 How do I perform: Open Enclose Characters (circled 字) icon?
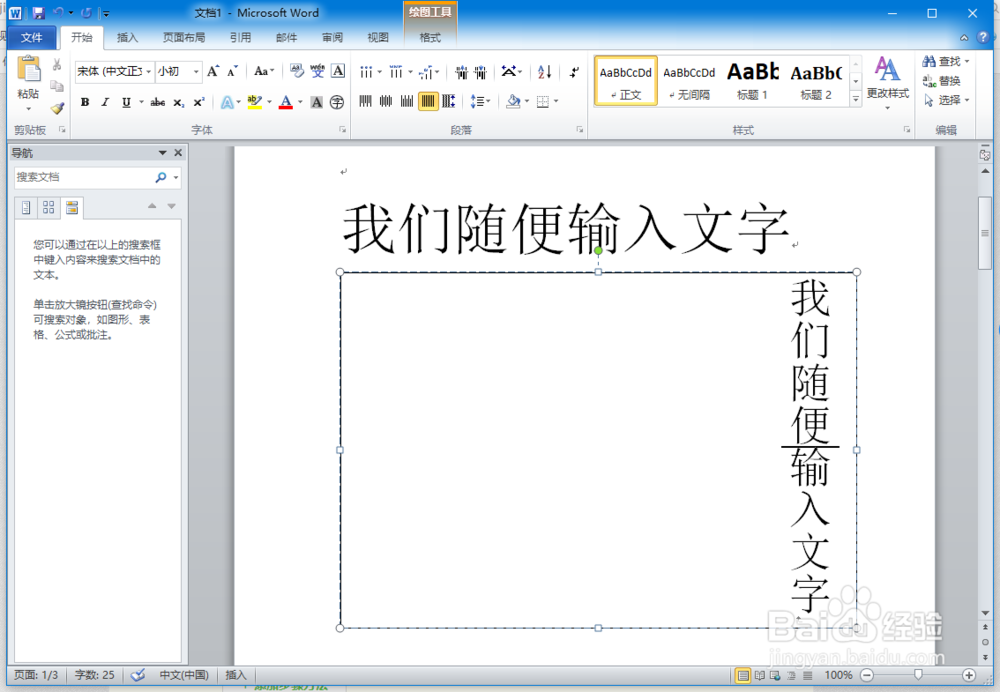pyautogui.click(x=337, y=102)
